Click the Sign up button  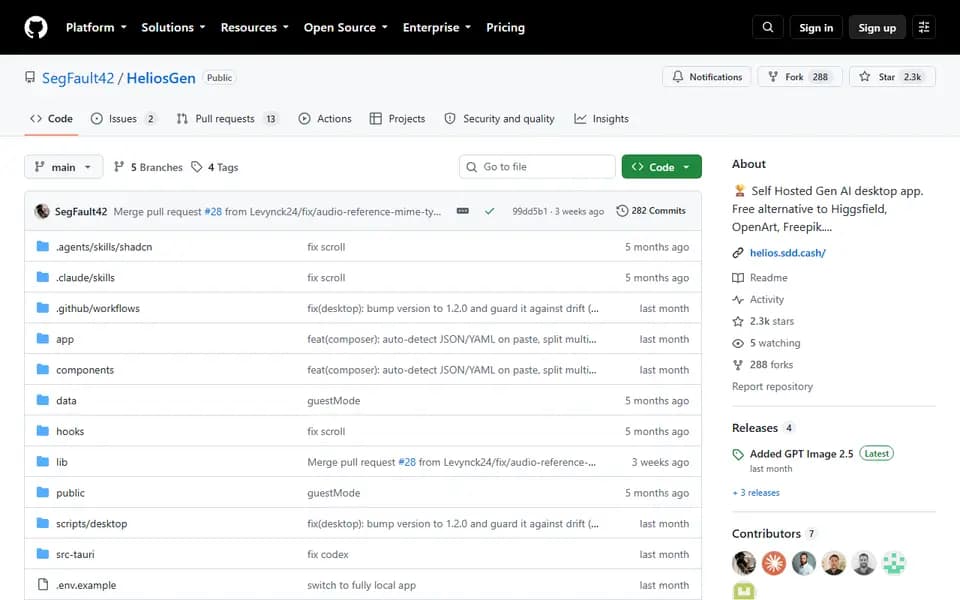coord(877,28)
